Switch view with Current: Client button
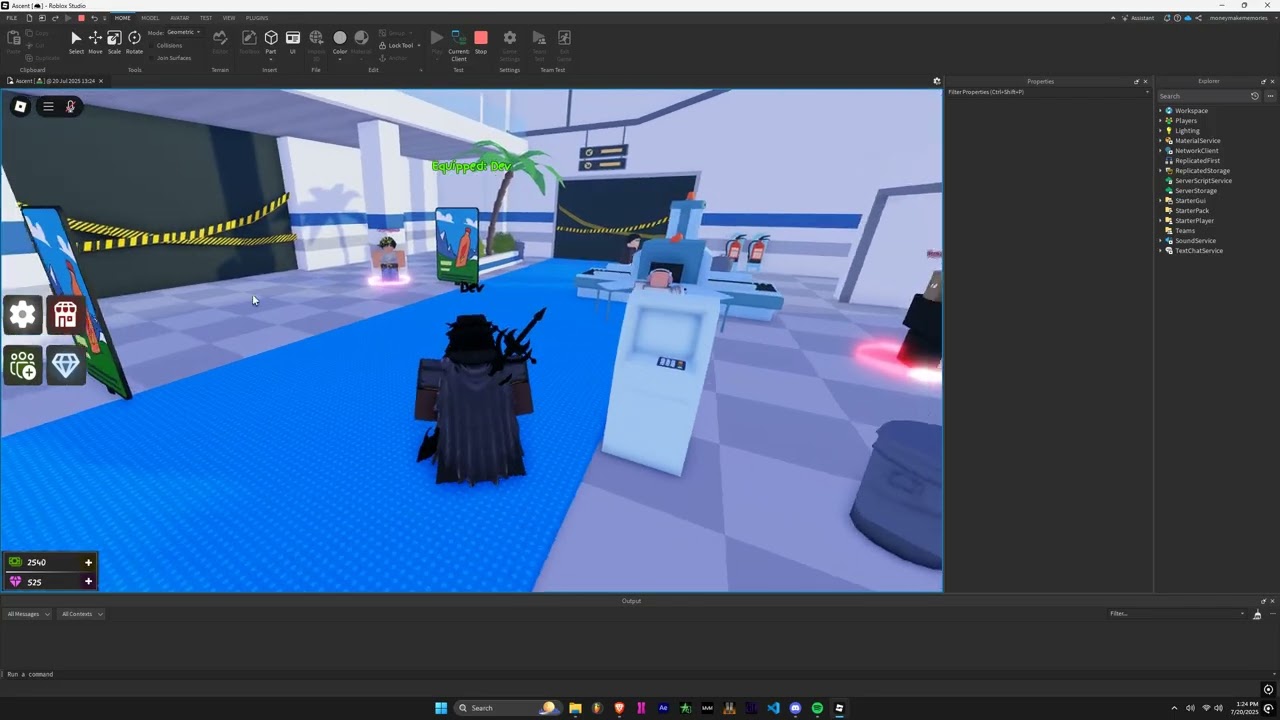 [458, 45]
